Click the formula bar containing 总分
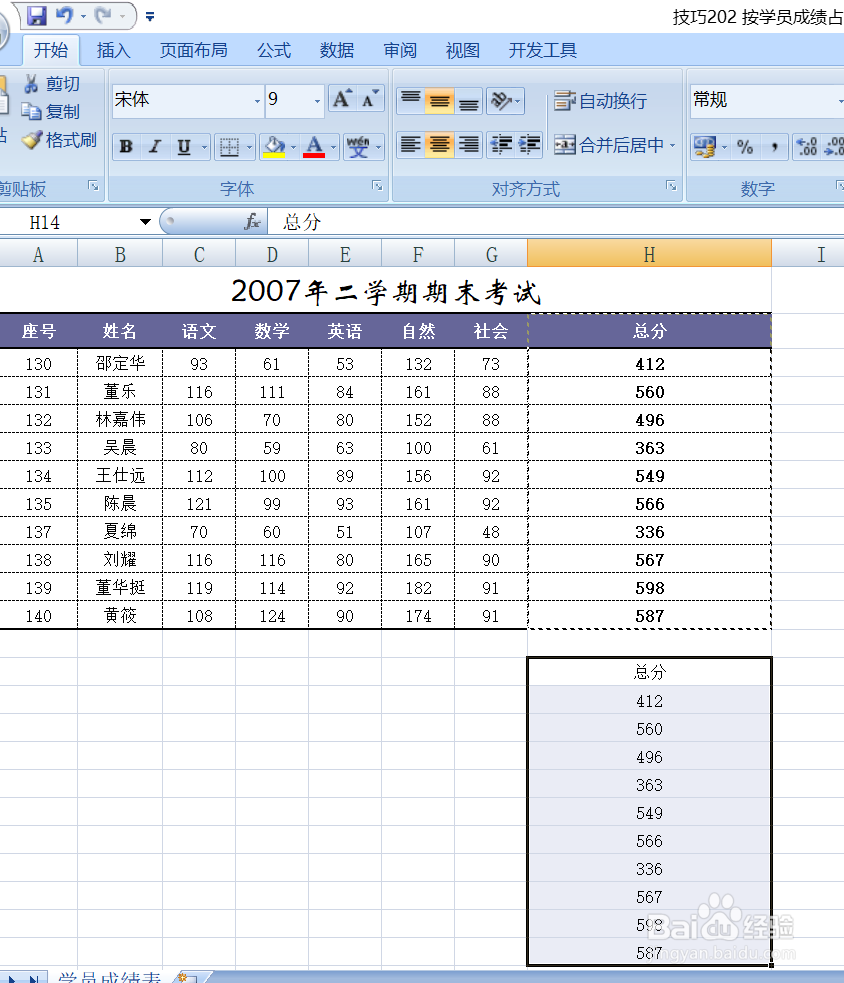Screen dimensions: 844x983 (556, 222)
